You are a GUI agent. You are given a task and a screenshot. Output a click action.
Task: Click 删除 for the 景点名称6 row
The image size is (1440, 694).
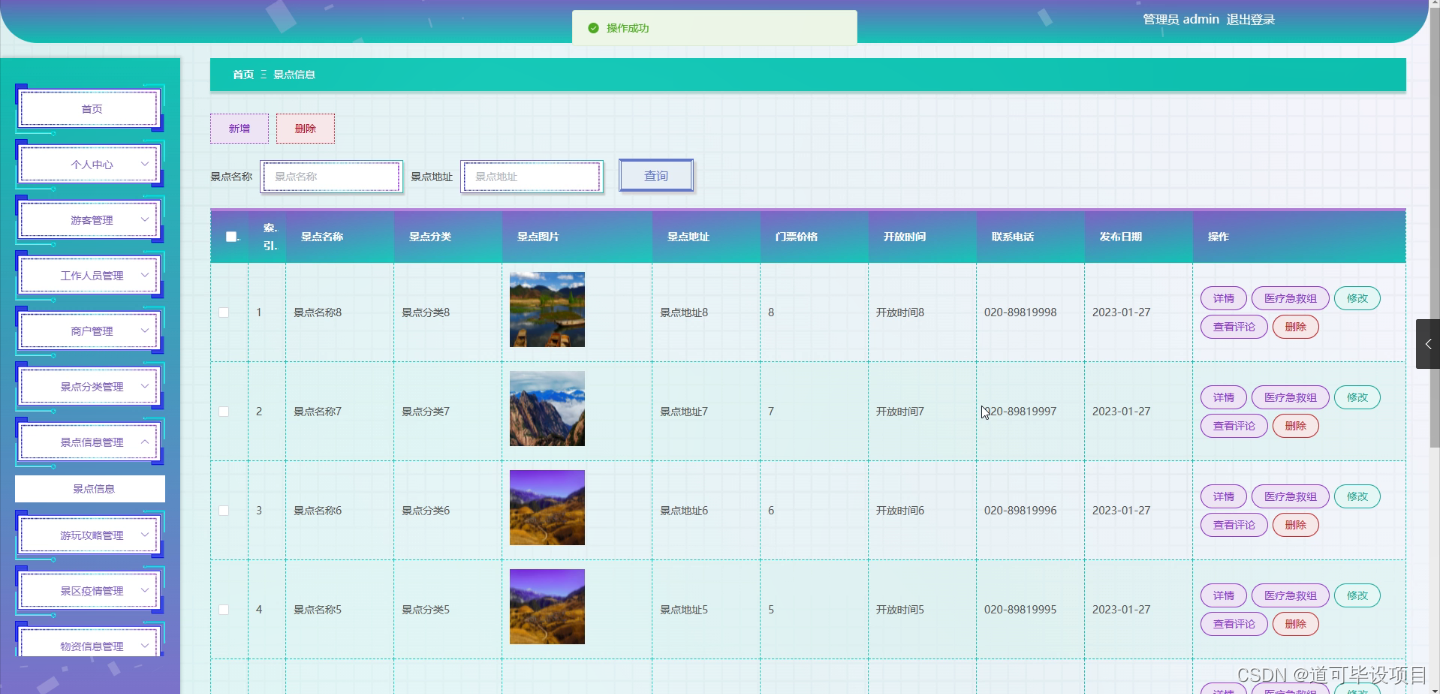click(x=1295, y=525)
